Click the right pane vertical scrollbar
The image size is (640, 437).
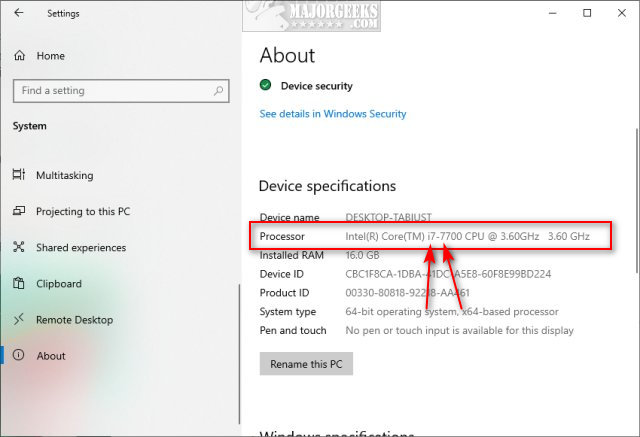click(637, 201)
